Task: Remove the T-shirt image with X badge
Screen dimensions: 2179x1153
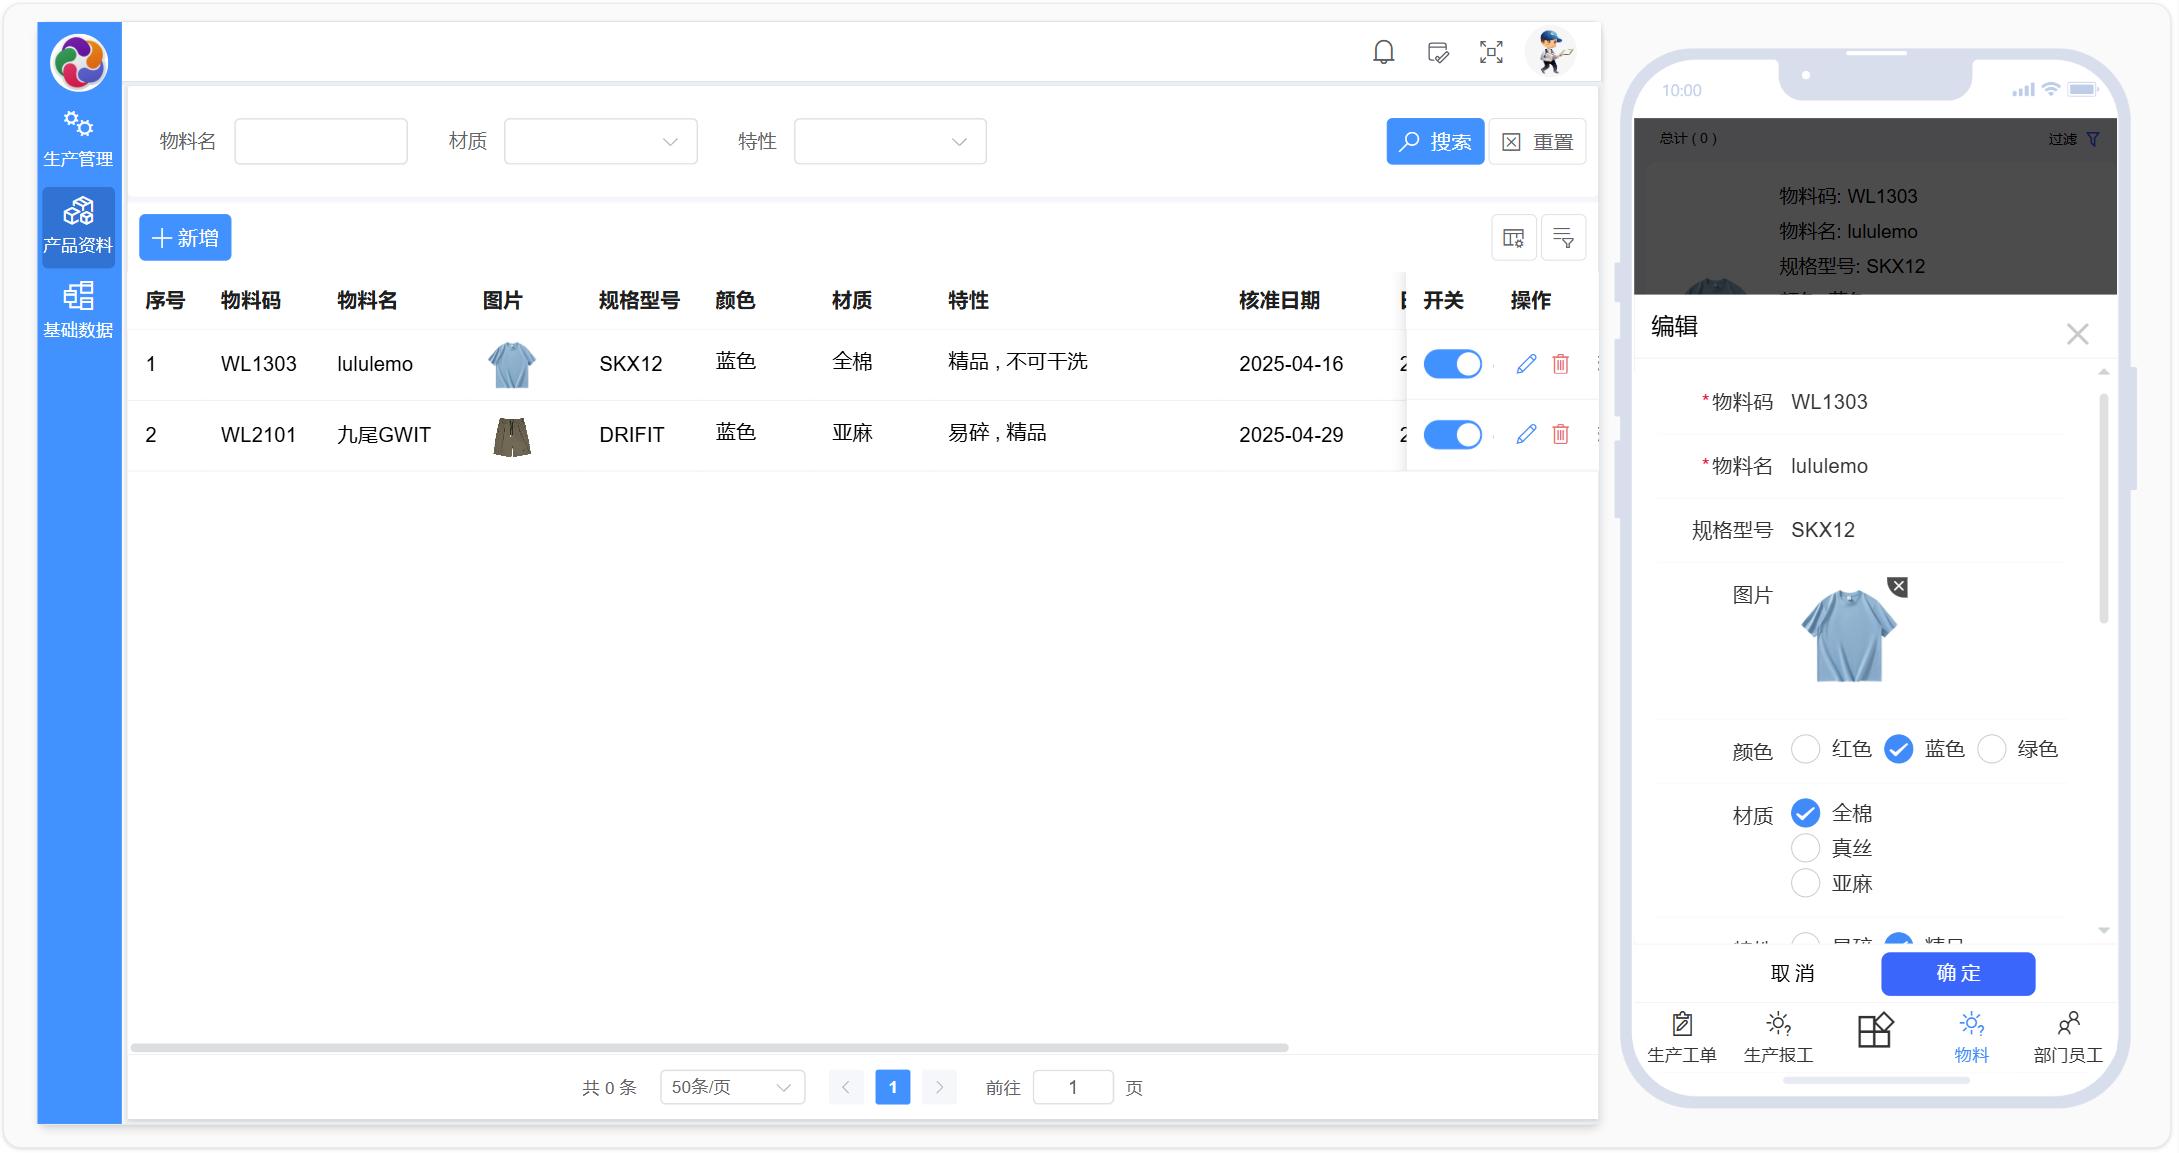Action: click(x=1897, y=587)
